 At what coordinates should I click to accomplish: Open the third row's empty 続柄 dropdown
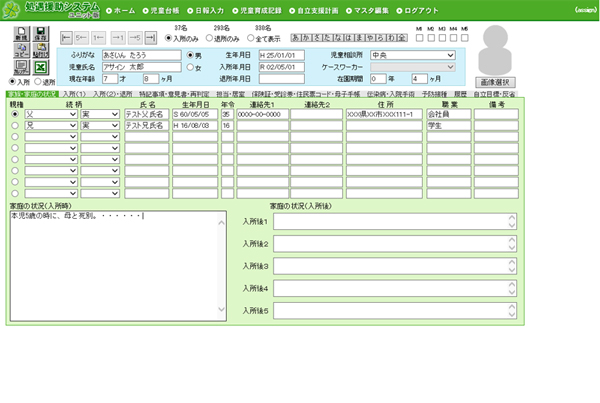click(x=51, y=137)
